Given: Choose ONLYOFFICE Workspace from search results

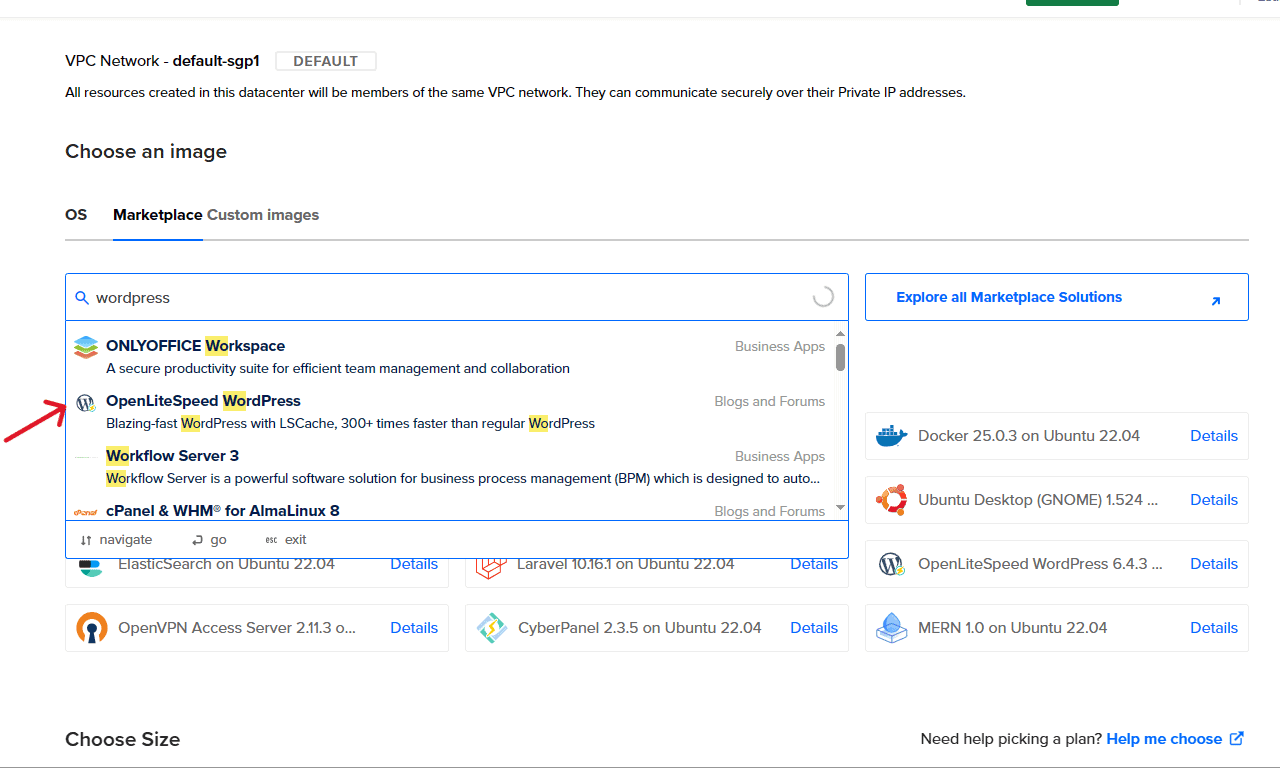Looking at the screenshot, I should coord(450,357).
